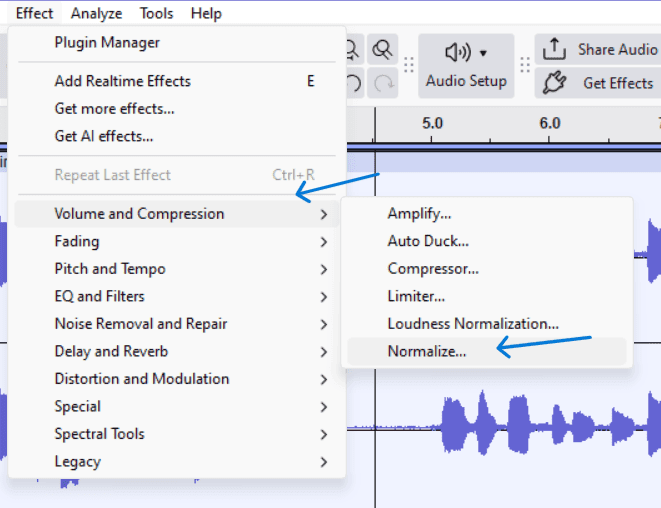Click the 6.0 mark on the timeline ruler
Screen dimensions: 661x508
click(550, 124)
